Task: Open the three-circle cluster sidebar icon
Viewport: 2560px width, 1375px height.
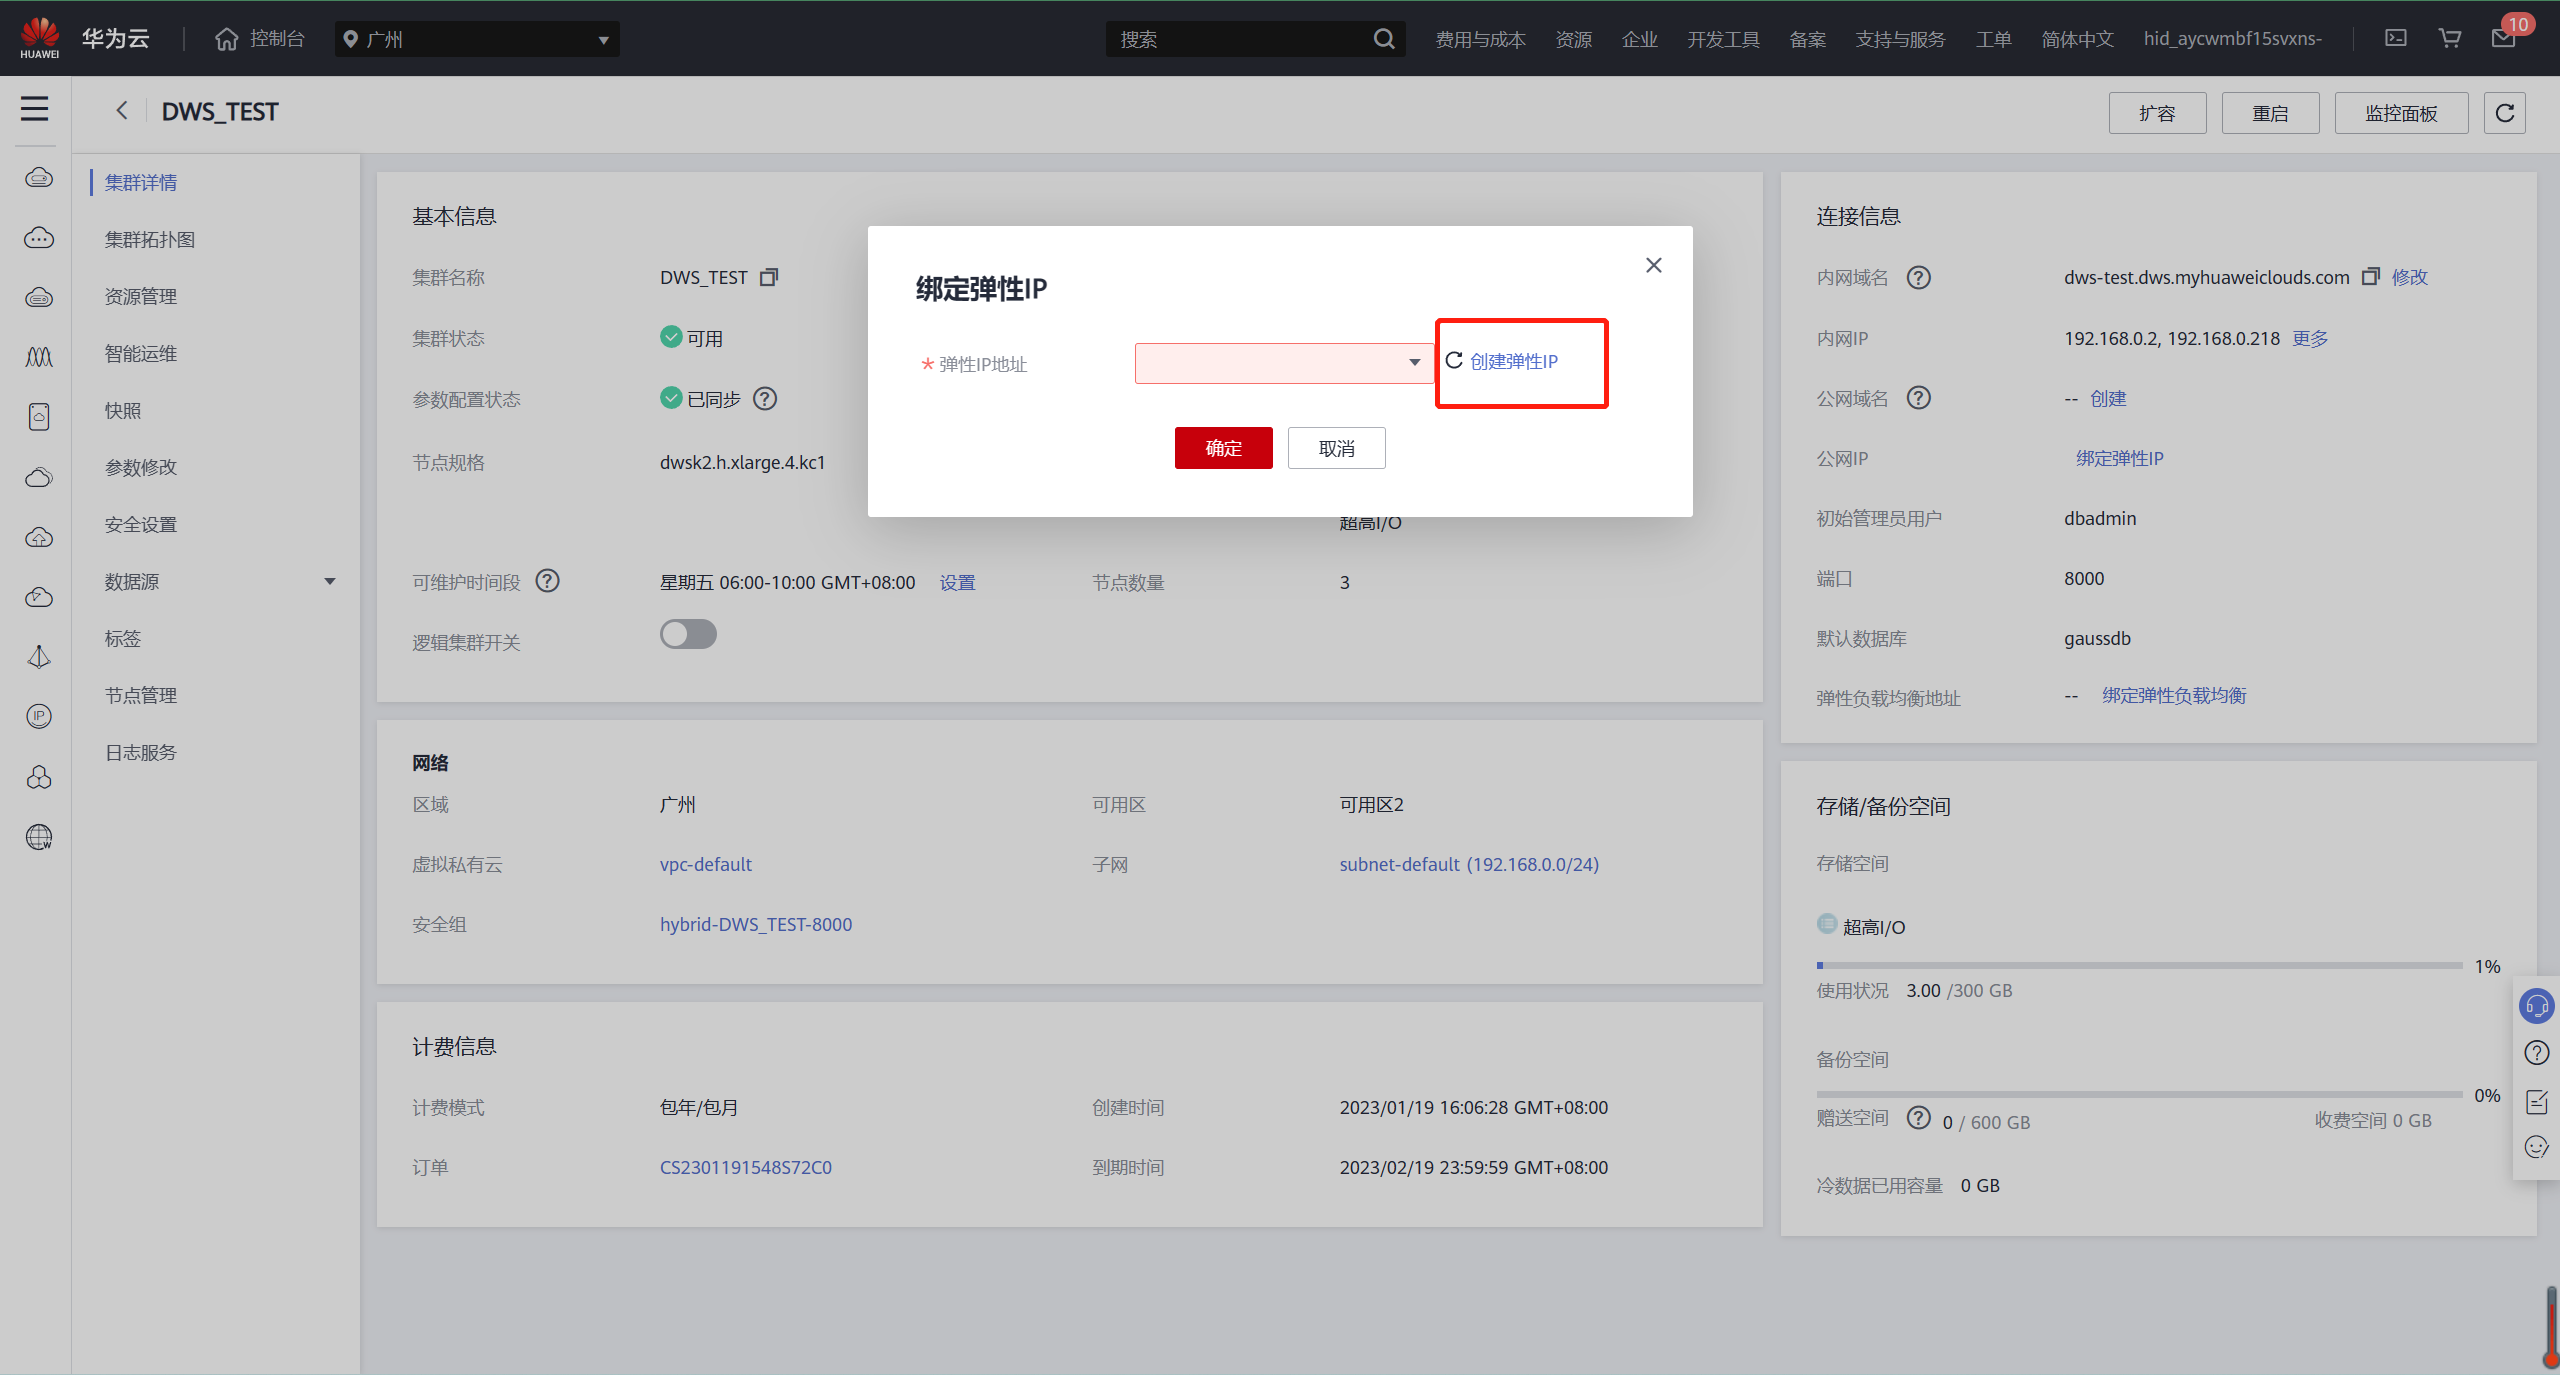Action: [39, 777]
